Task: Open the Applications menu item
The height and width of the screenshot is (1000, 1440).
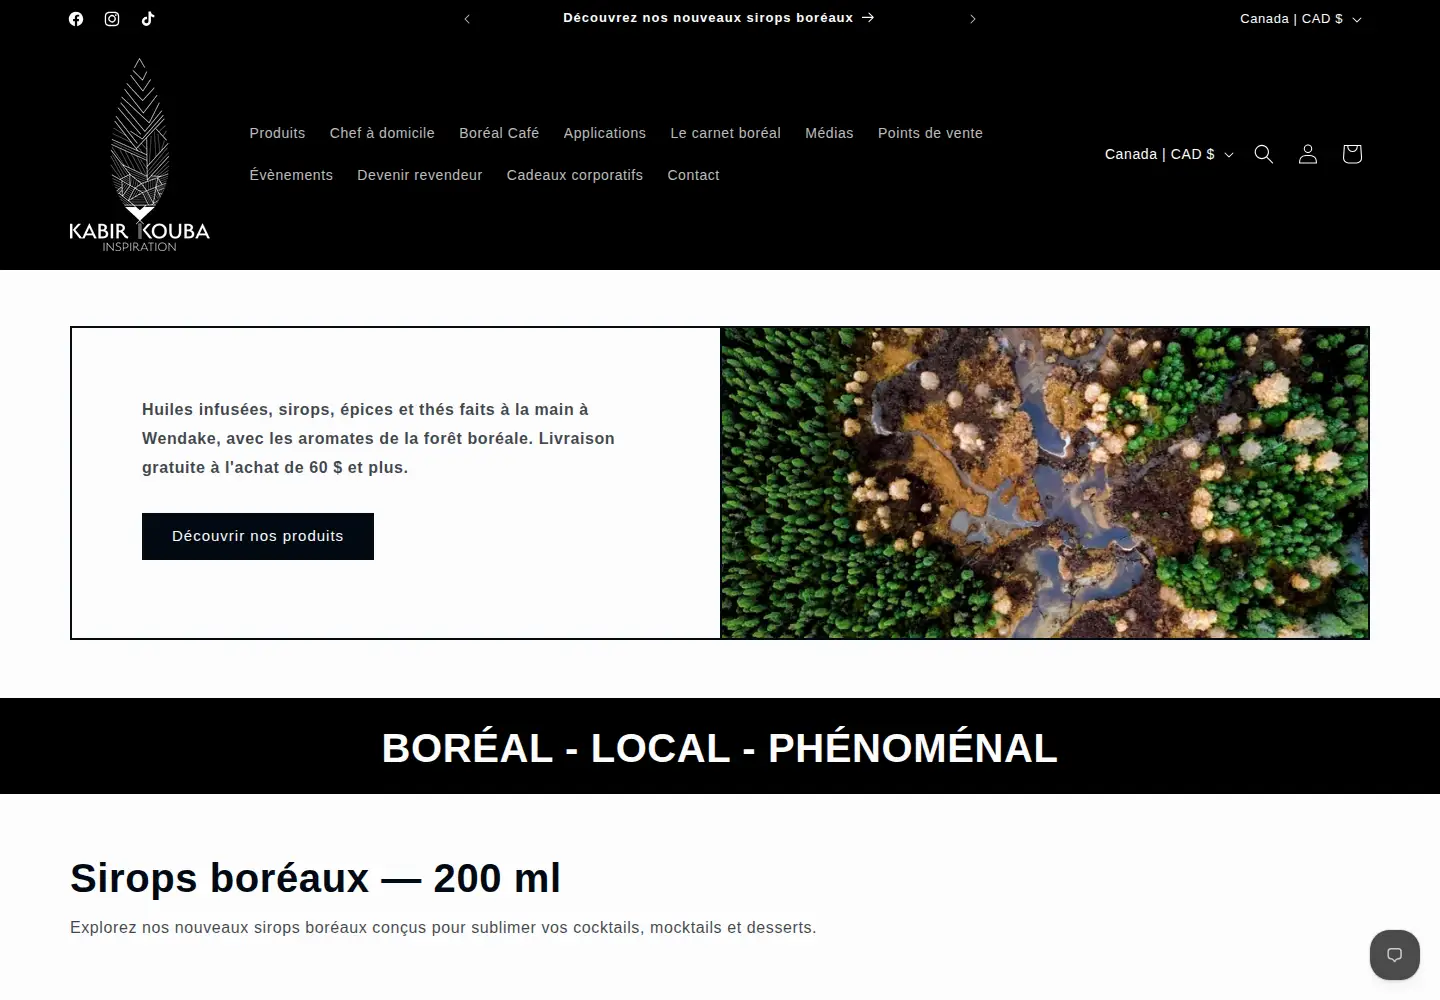Action: (x=605, y=133)
